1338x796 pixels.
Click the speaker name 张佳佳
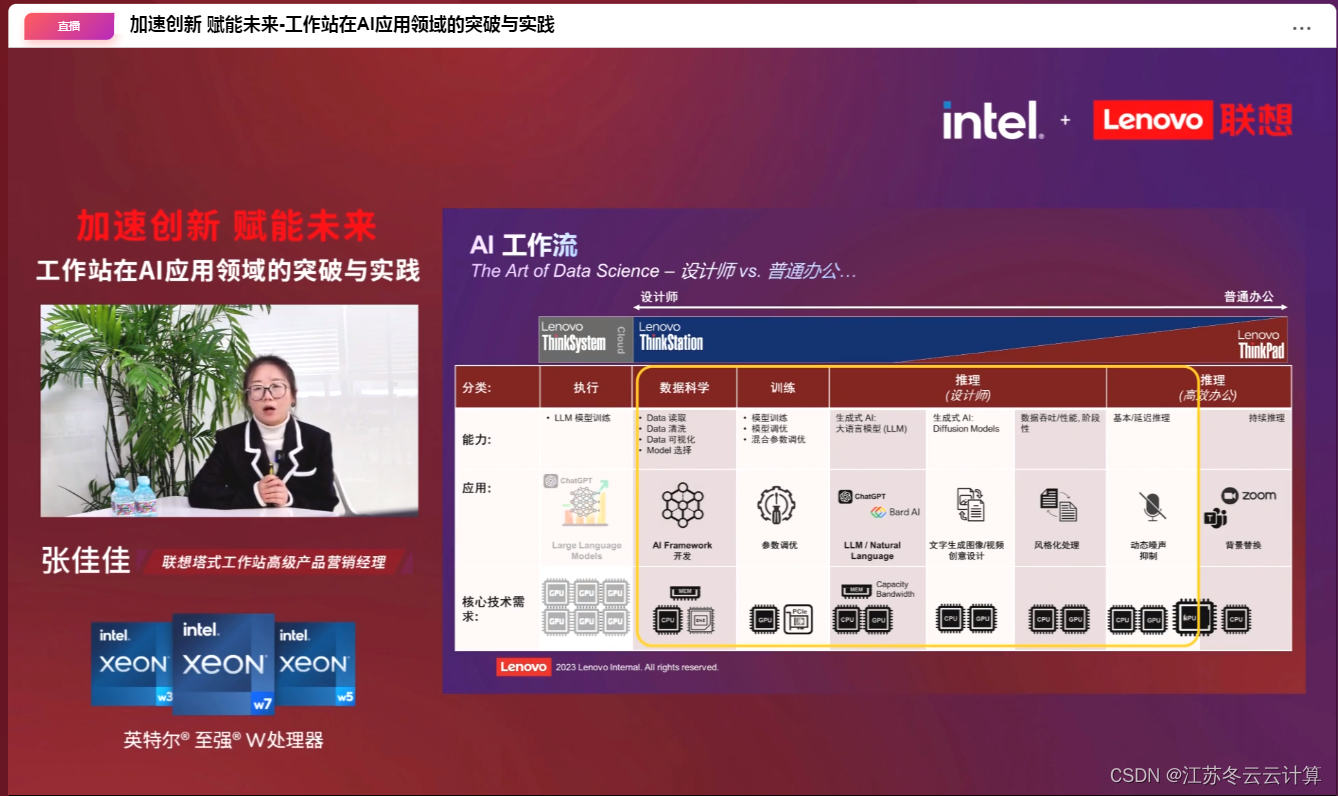click(86, 560)
